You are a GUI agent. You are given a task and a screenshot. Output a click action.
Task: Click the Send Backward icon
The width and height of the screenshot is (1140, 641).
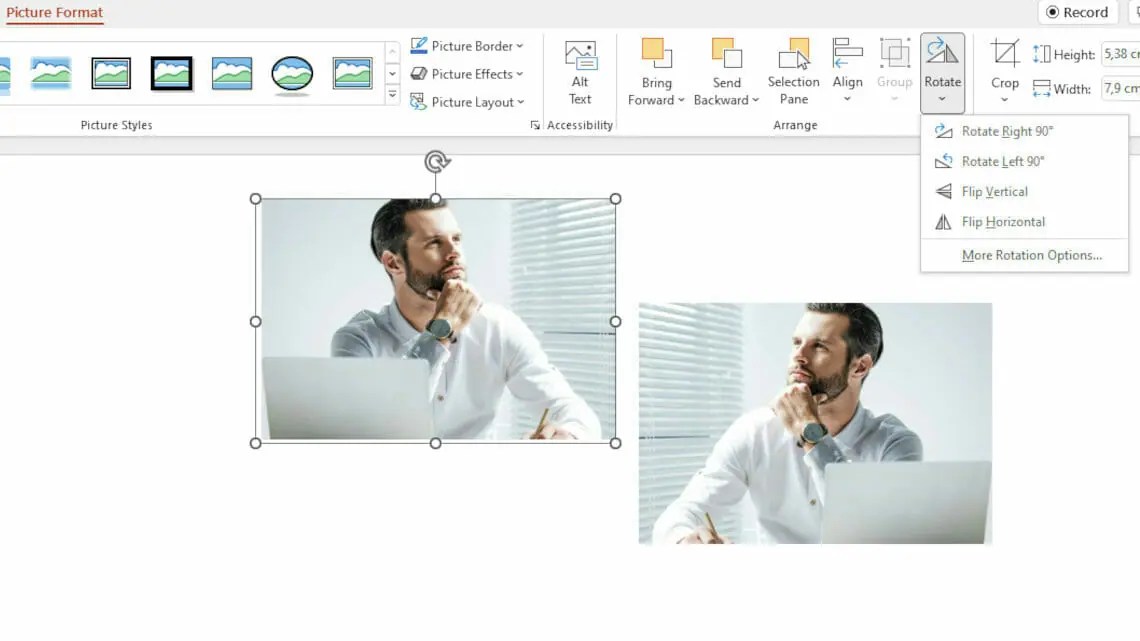727,55
